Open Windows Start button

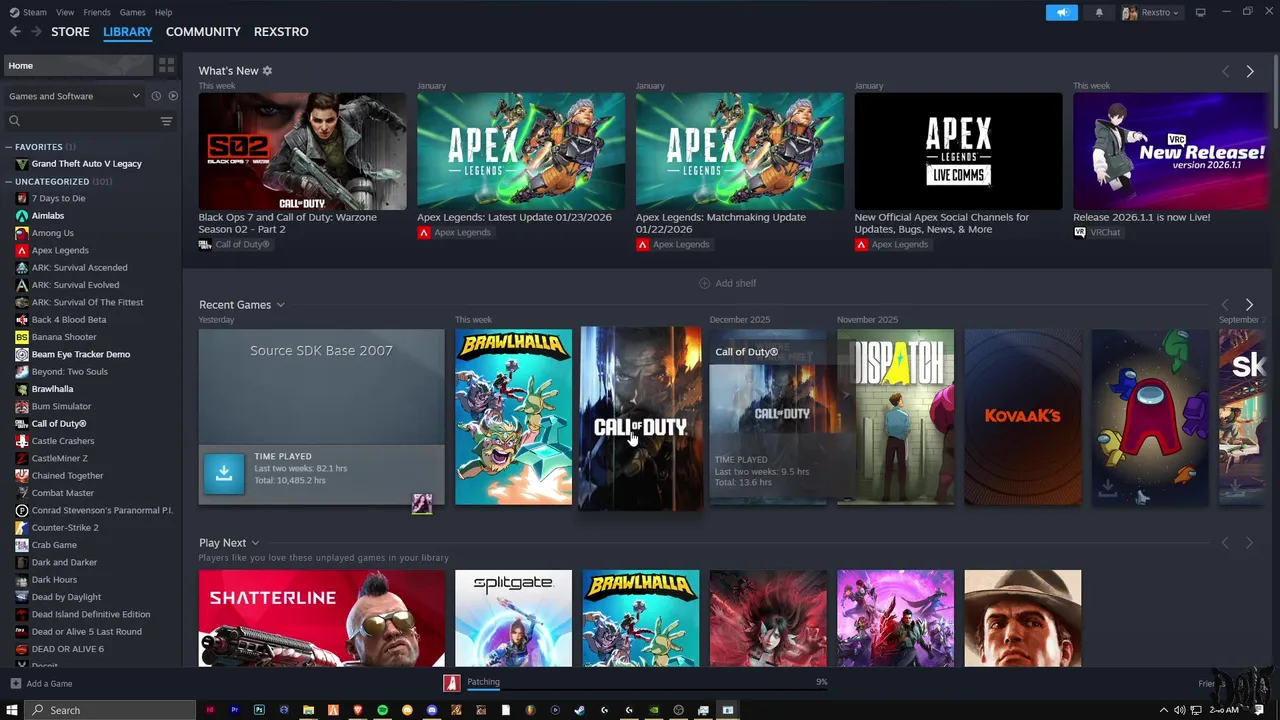click(12, 710)
